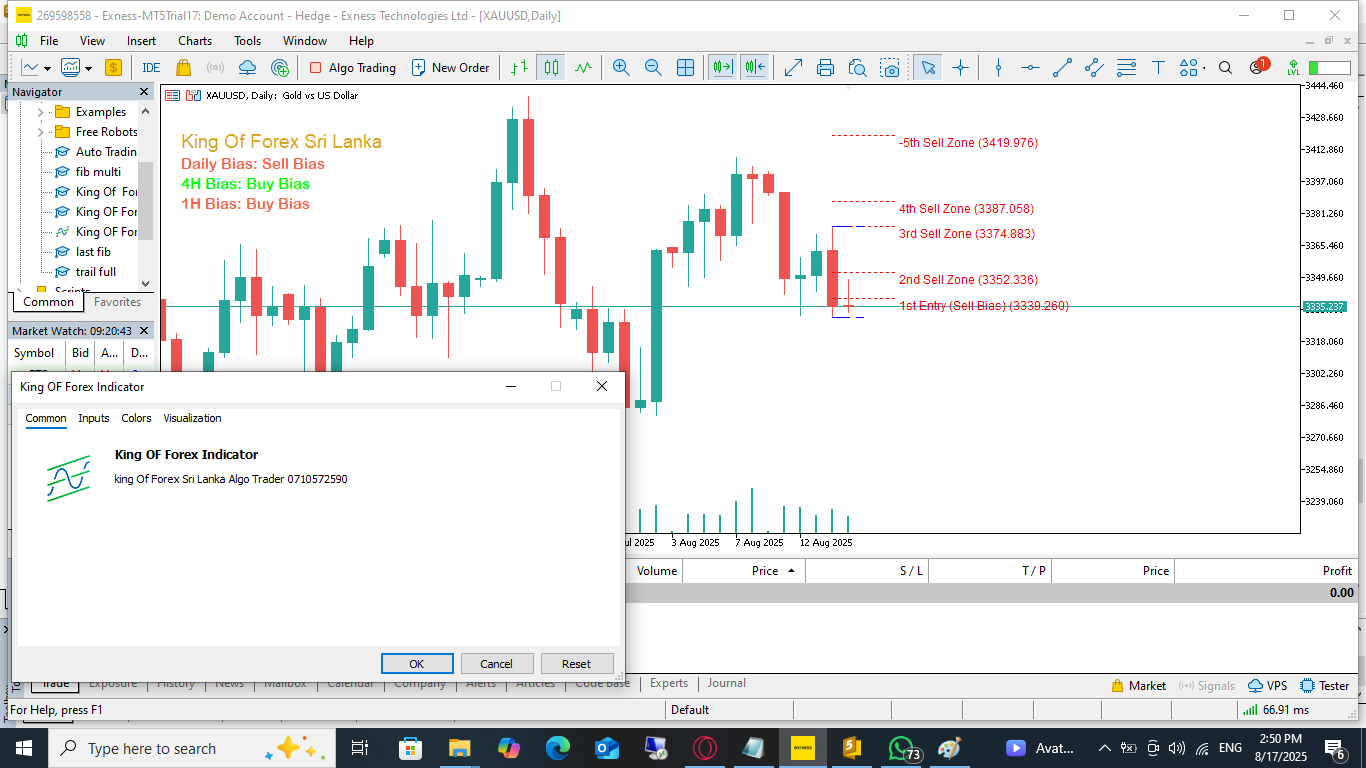The image size is (1366, 768).
Task: Zoom in on the chart
Action: (621, 68)
